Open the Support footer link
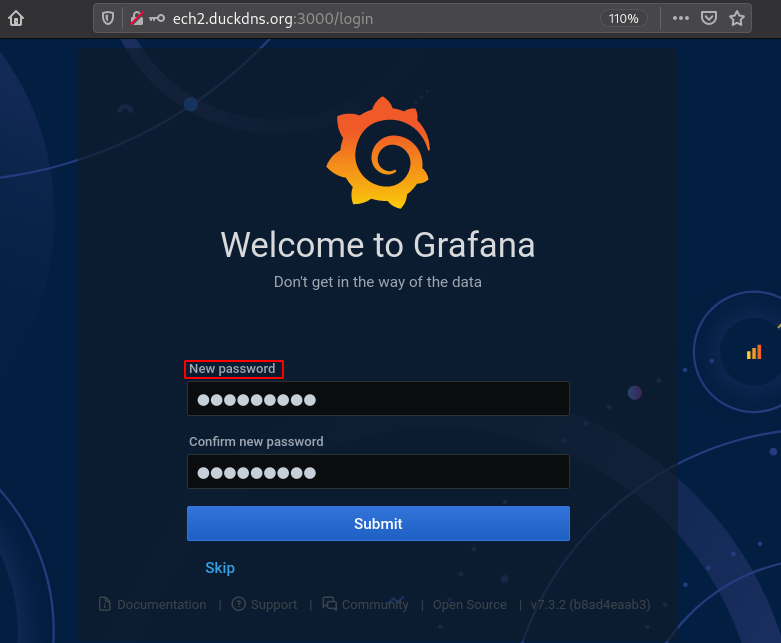This screenshot has width=781, height=643. click(273, 605)
